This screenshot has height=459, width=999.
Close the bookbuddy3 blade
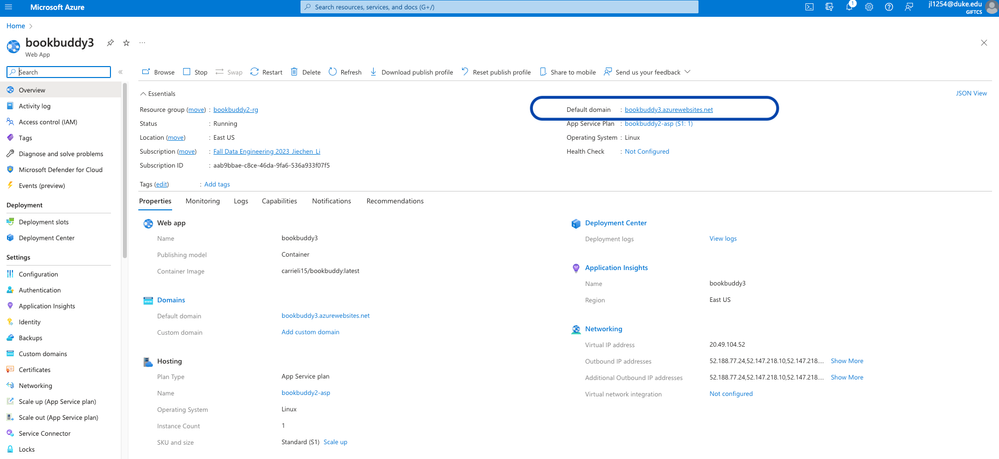tap(984, 43)
